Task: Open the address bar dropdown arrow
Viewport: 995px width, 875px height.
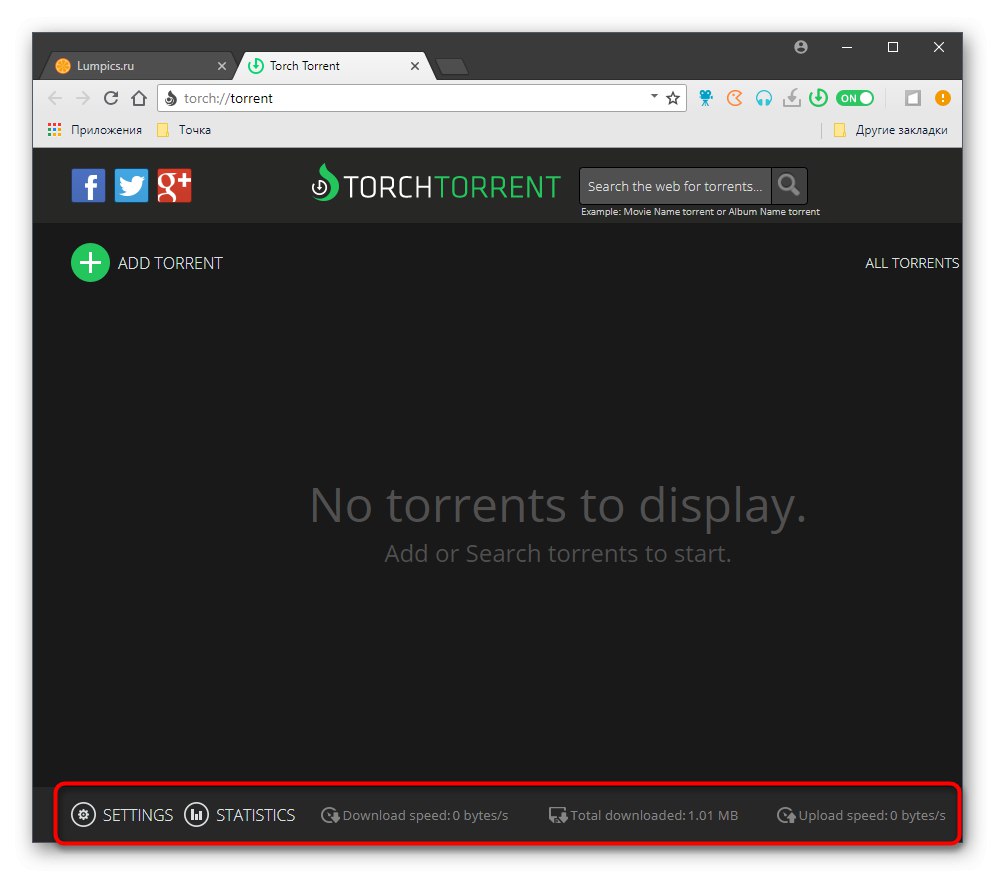Action: coord(654,97)
